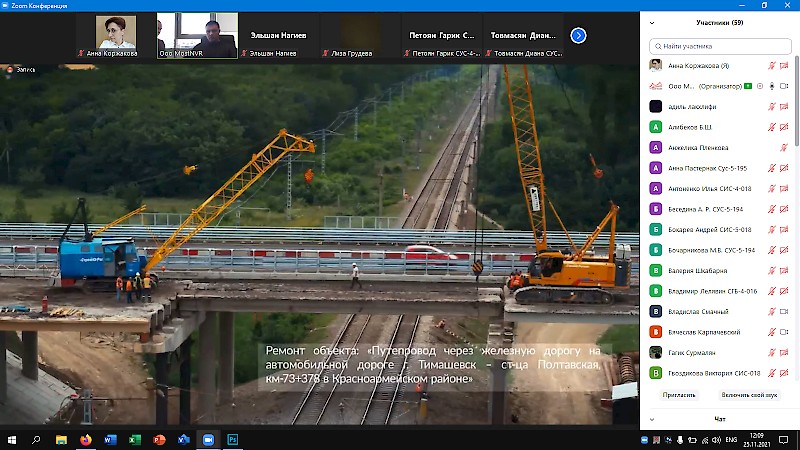Click the Найти участника search field
This screenshot has height=450, width=800.
pos(720,46)
